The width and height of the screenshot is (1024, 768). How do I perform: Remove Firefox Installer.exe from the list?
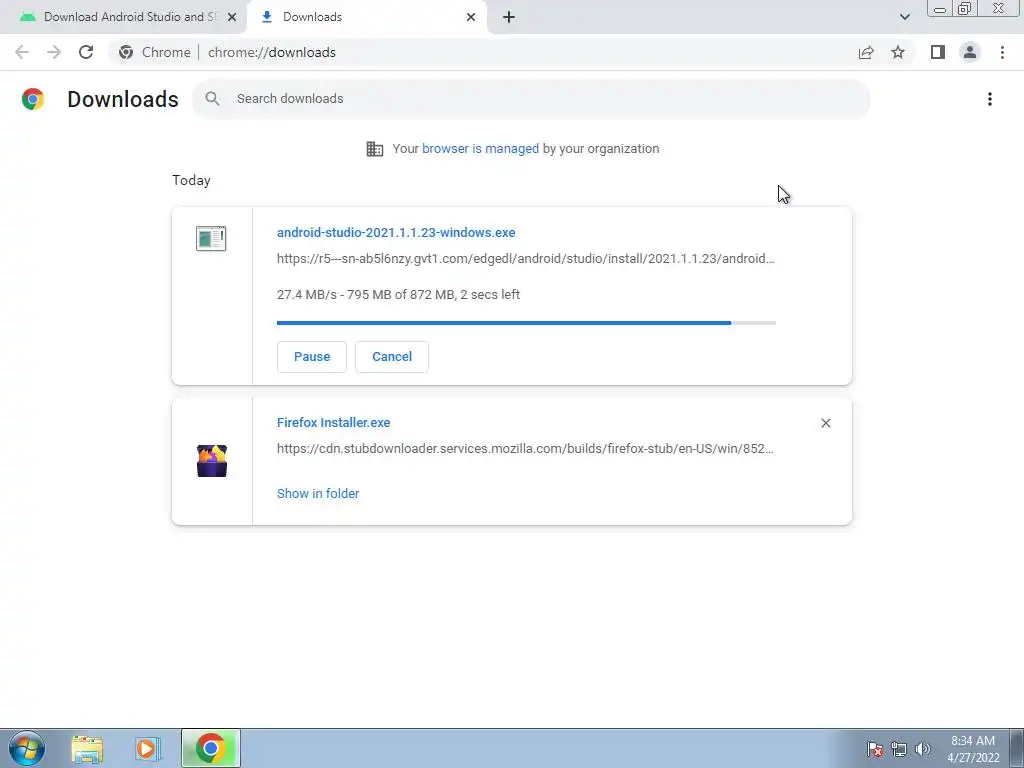[x=825, y=423]
